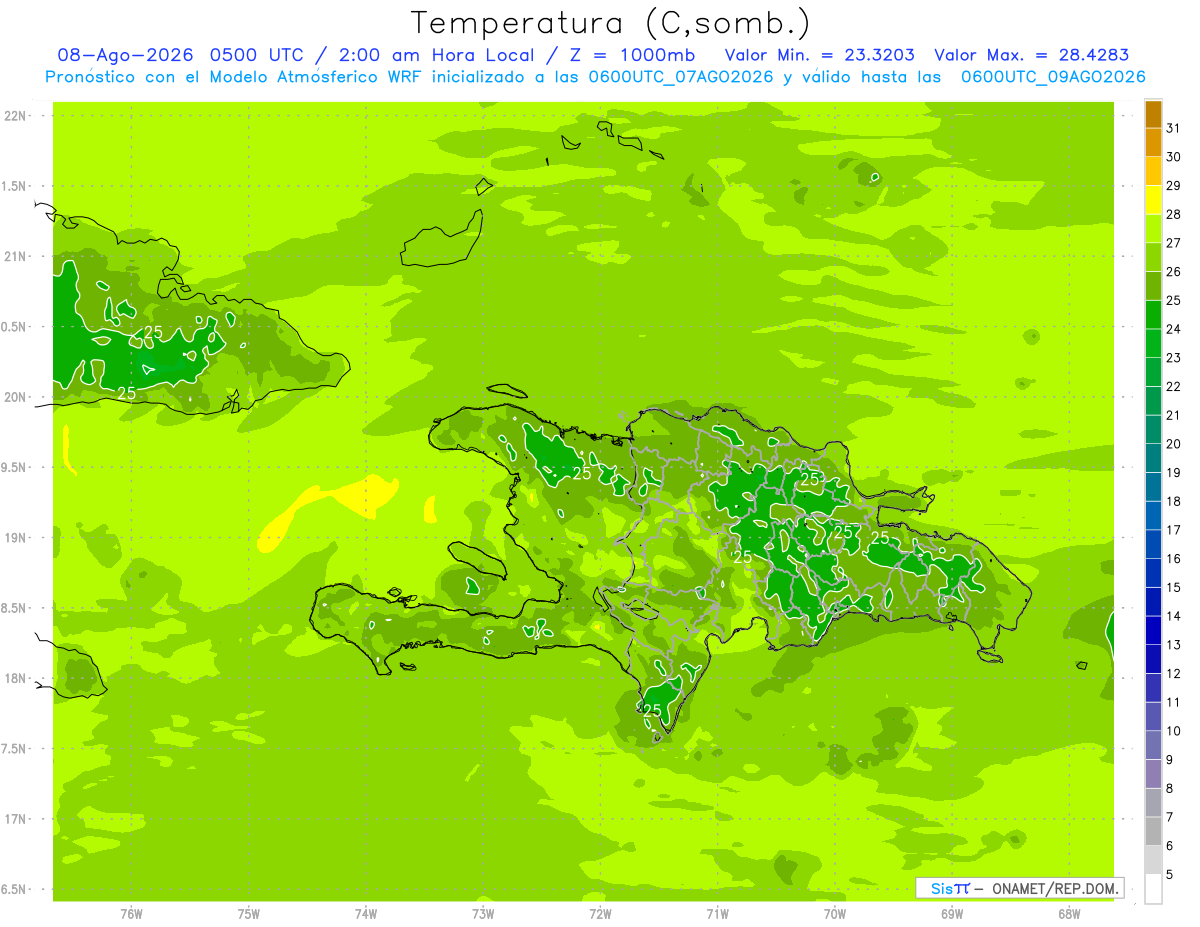Select the blue colorbar swatch between 16 and 17

coord(1153,544)
